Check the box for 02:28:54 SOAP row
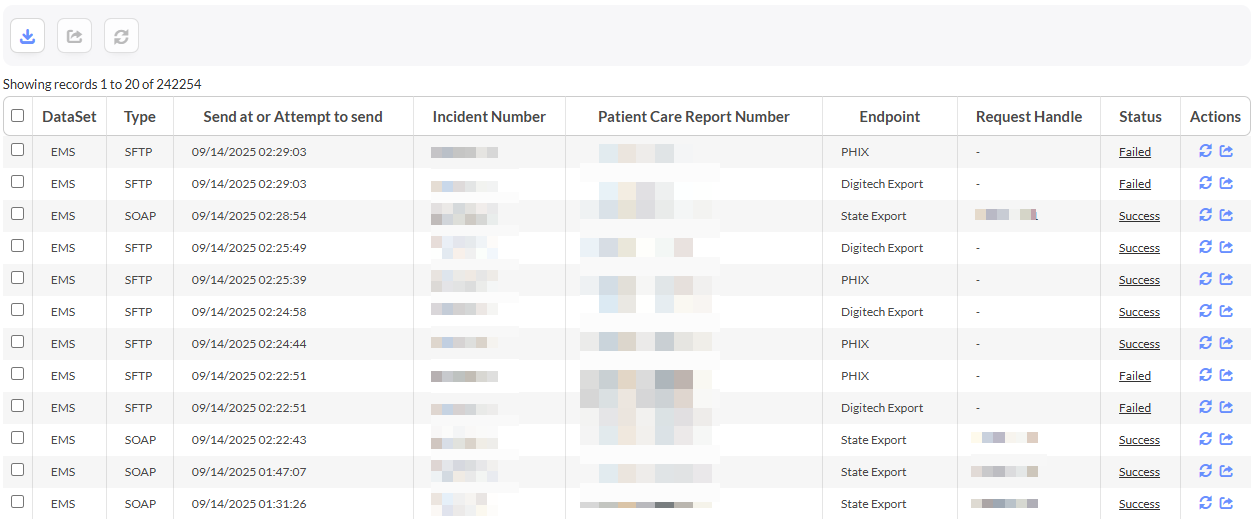Viewport: 1255px width, 519px height. [x=17, y=214]
